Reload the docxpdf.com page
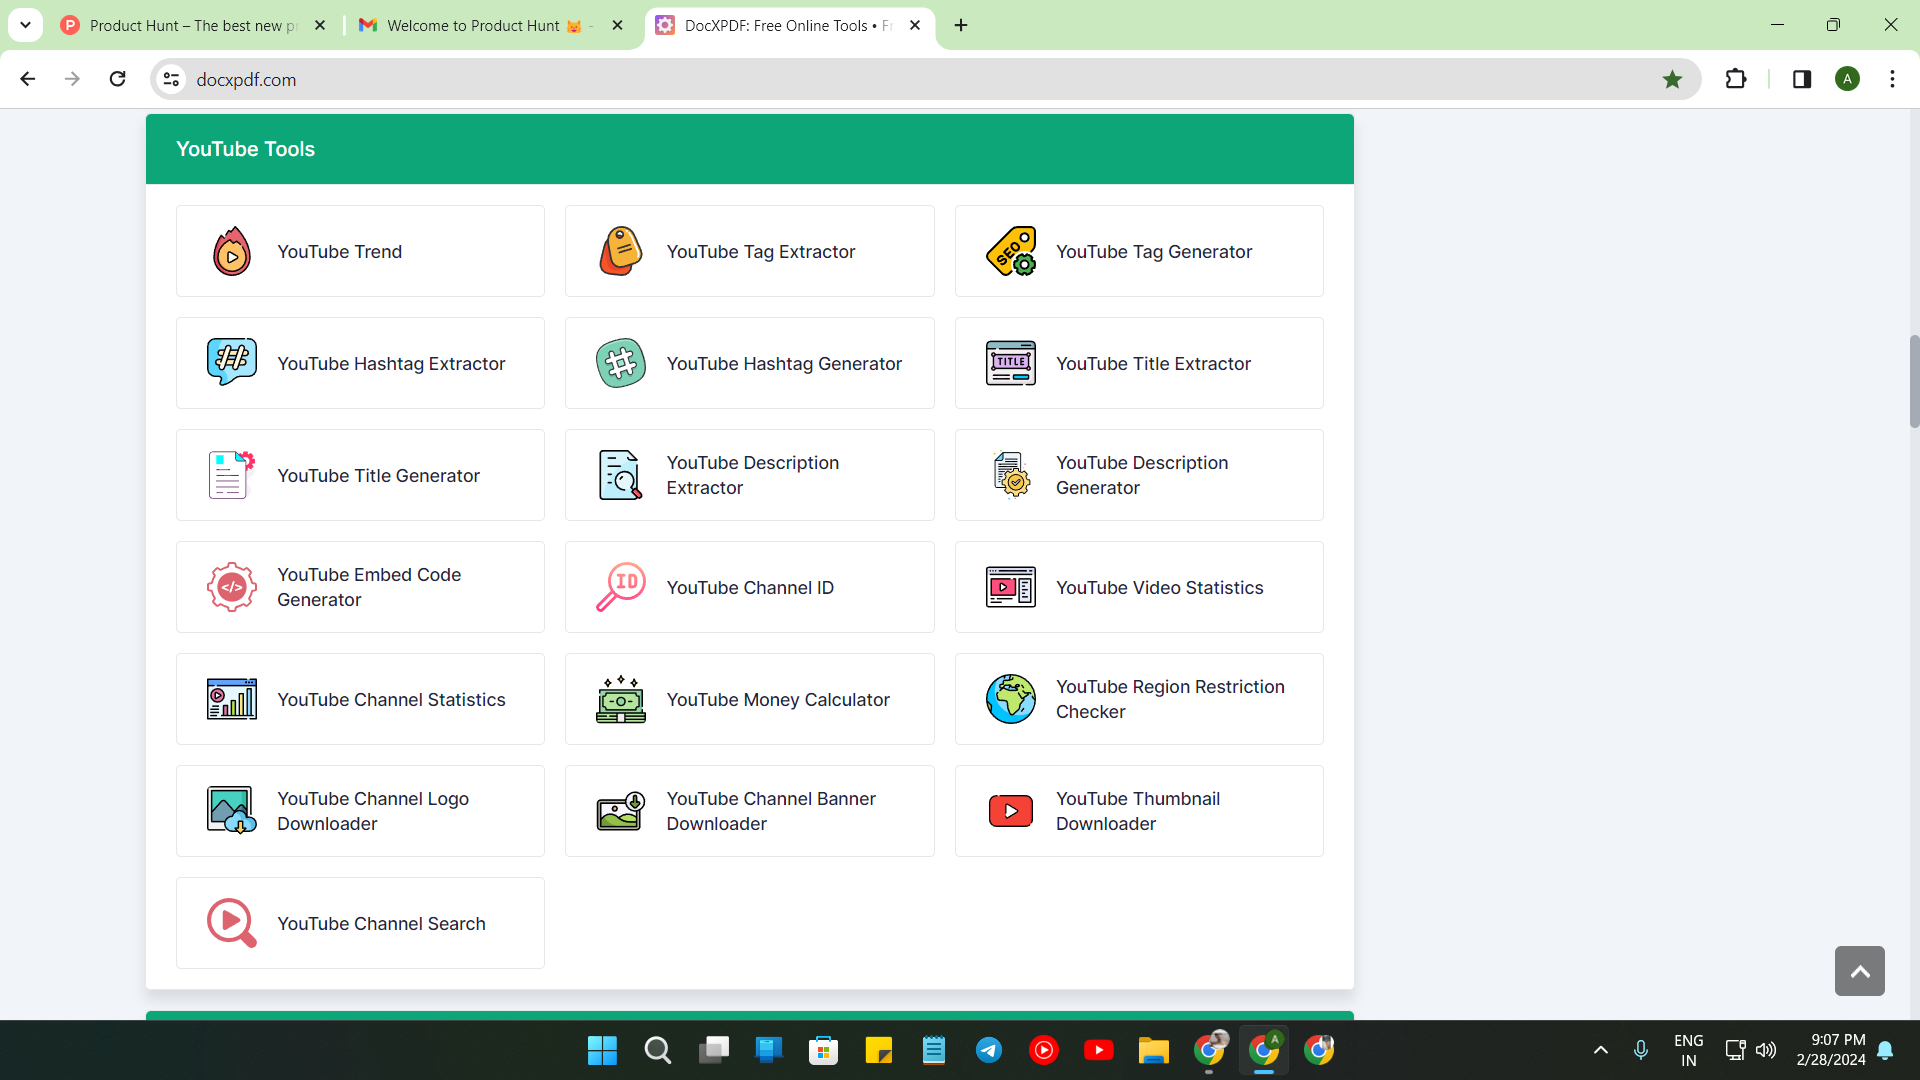This screenshot has width=1920, height=1080. click(x=117, y=79)
